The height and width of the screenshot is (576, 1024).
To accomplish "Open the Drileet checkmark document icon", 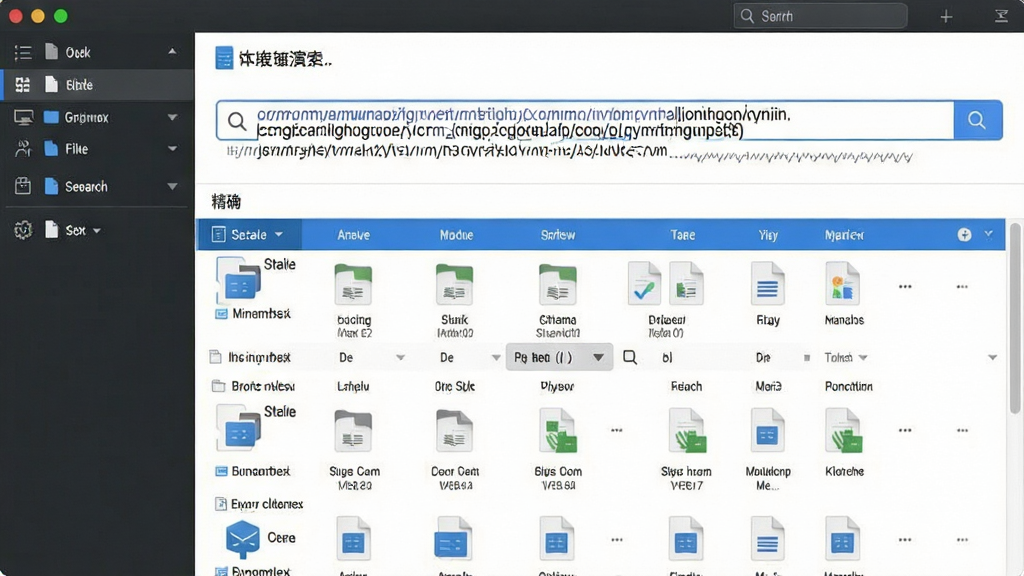I will tap(645, 283).
